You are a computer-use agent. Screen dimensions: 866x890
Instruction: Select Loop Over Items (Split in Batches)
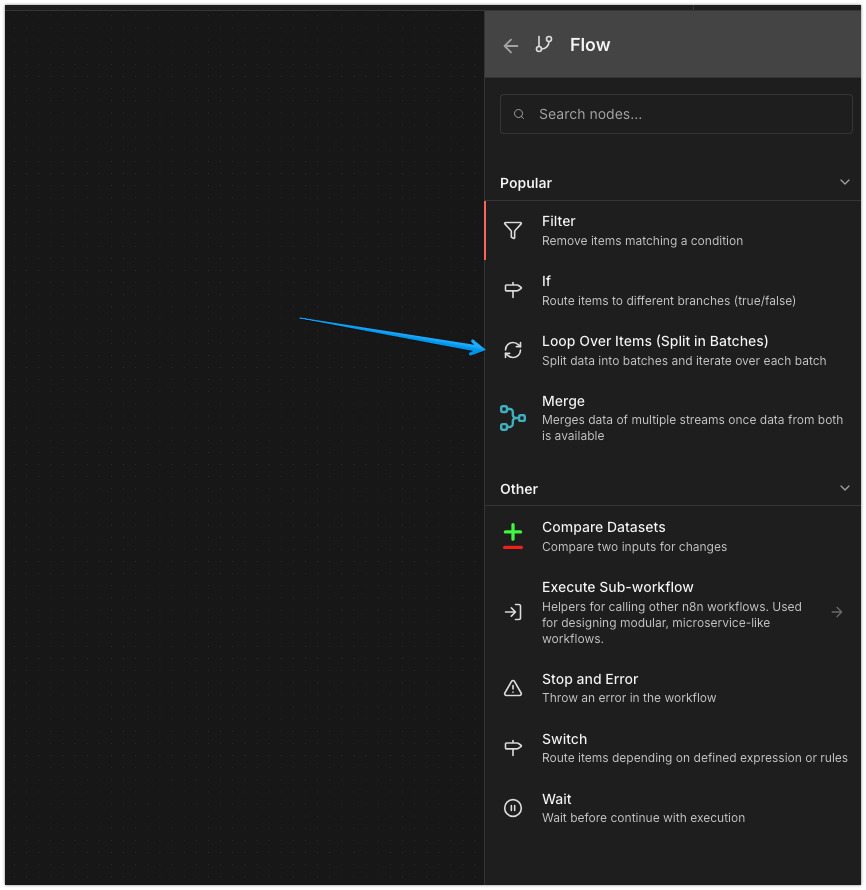coord(655,341)
